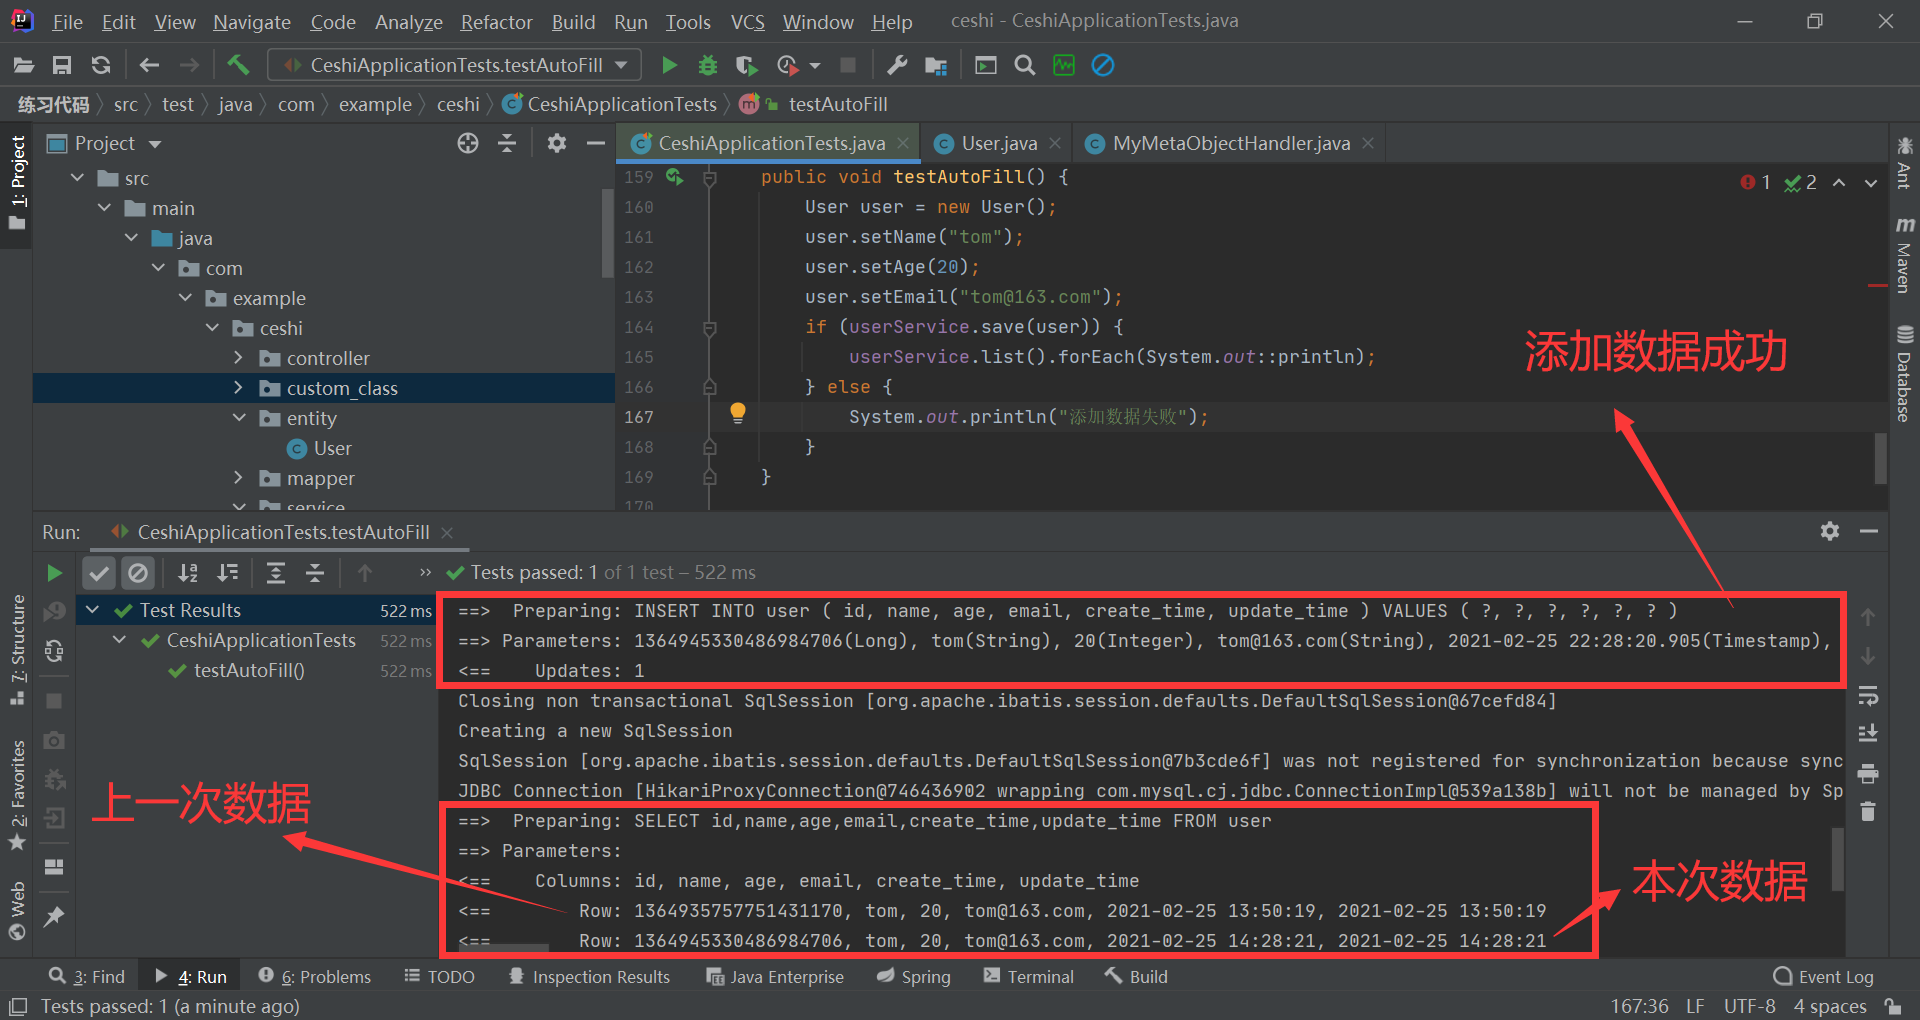
Task: Open the Terminal tool window
Action: click(1028, 976)
